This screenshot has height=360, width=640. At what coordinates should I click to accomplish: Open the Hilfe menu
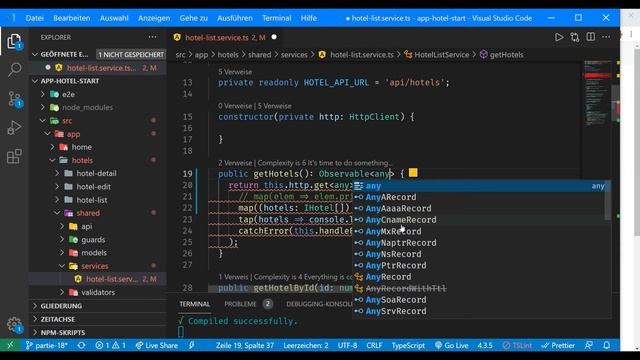[x=309, y=18]
